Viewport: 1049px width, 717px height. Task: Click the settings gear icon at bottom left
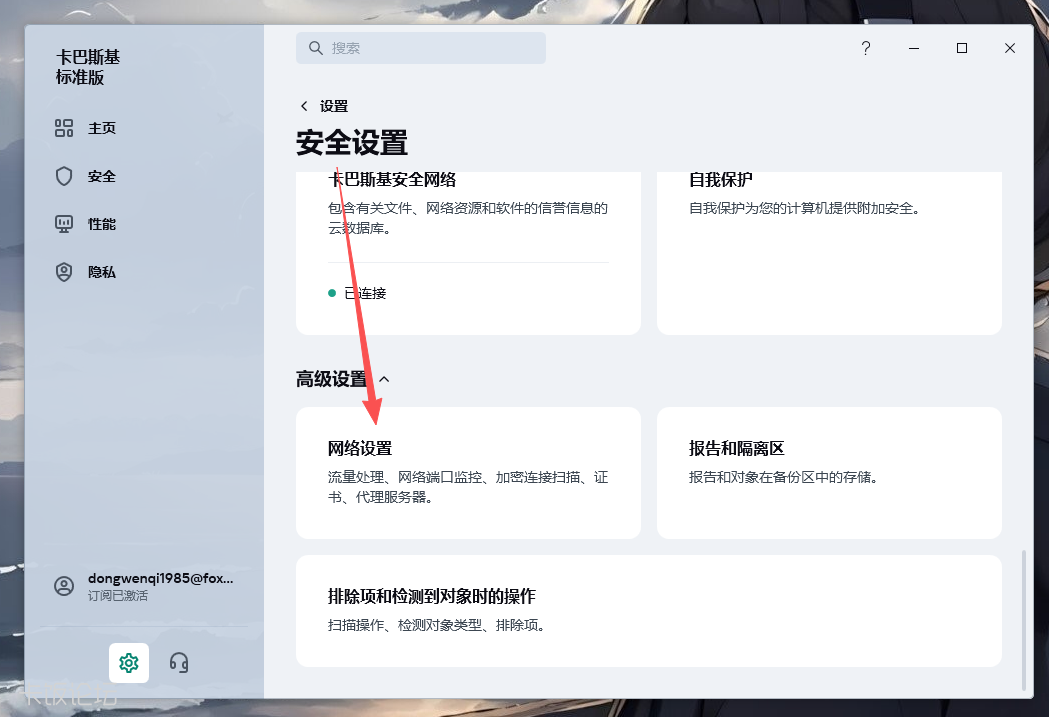pos(128,662)
